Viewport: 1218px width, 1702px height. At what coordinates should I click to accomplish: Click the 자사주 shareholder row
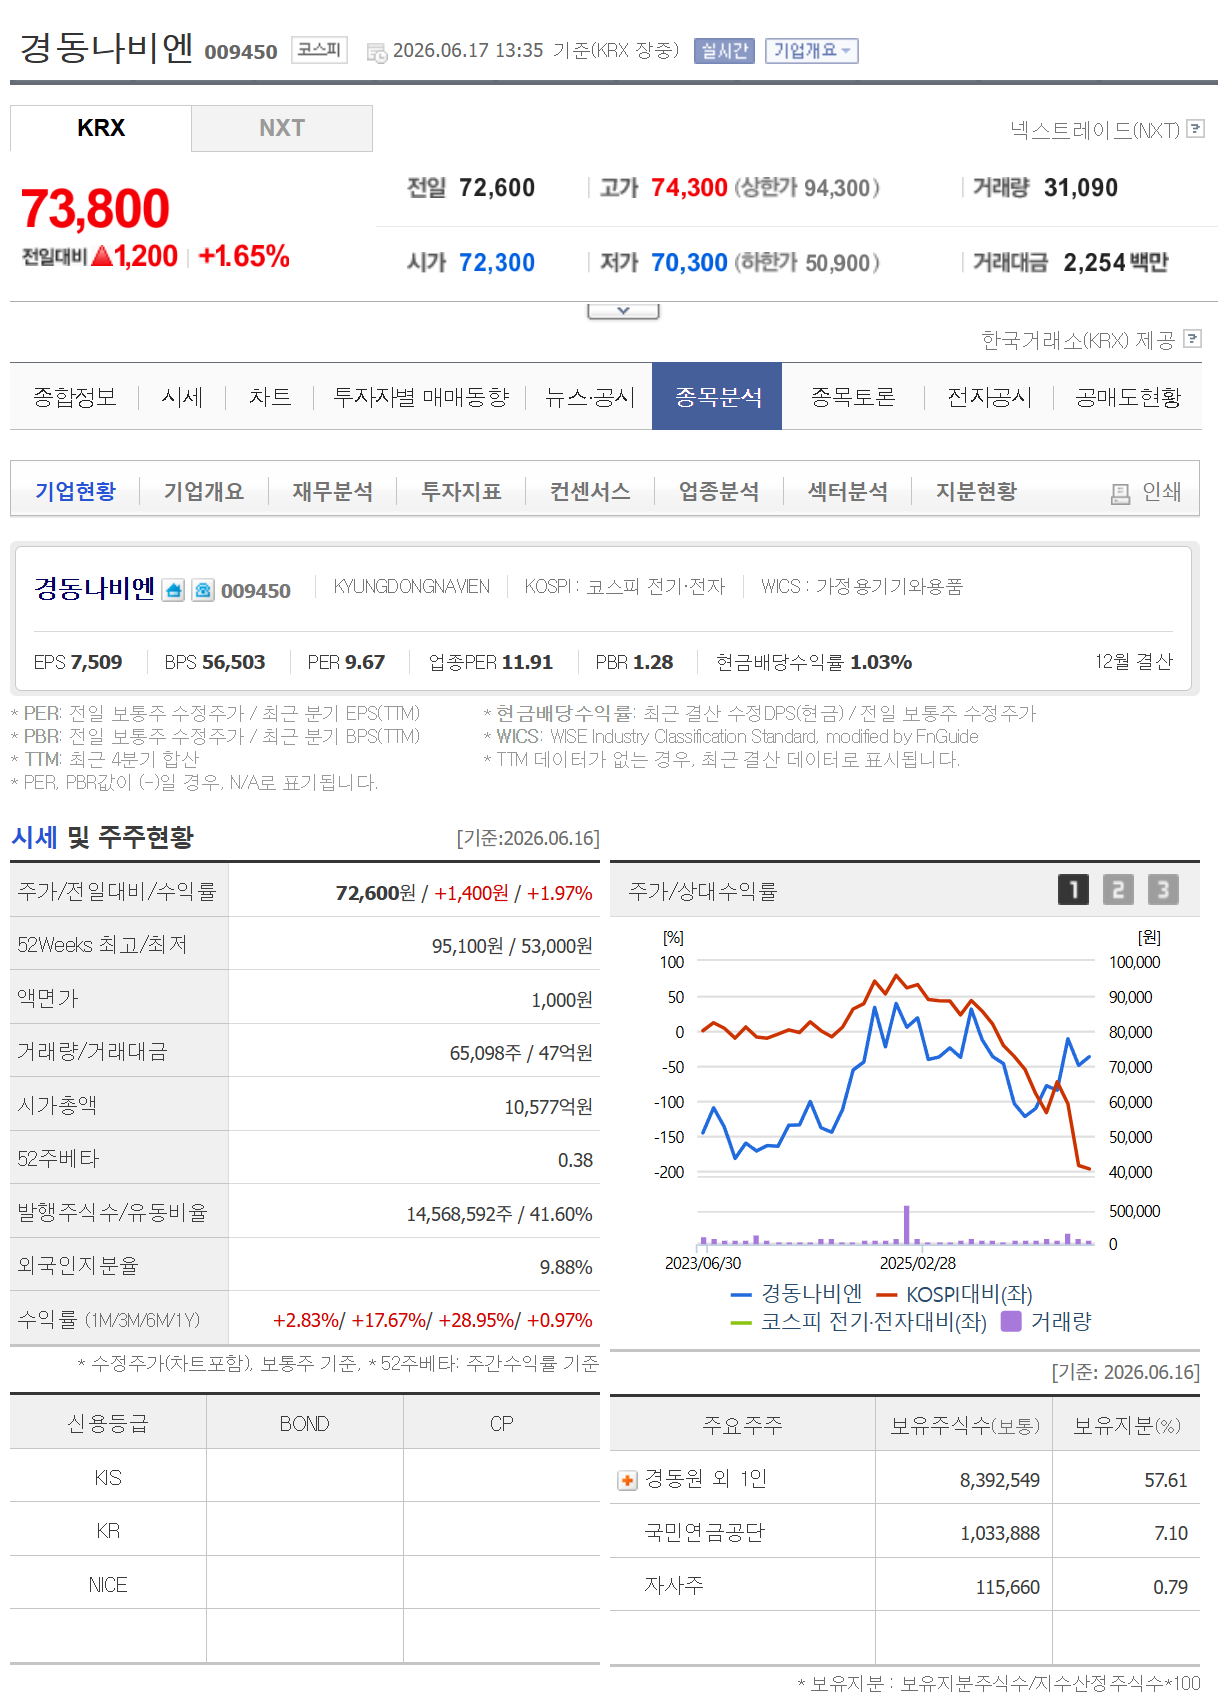pyautogui.click(x=905, y=1585)
